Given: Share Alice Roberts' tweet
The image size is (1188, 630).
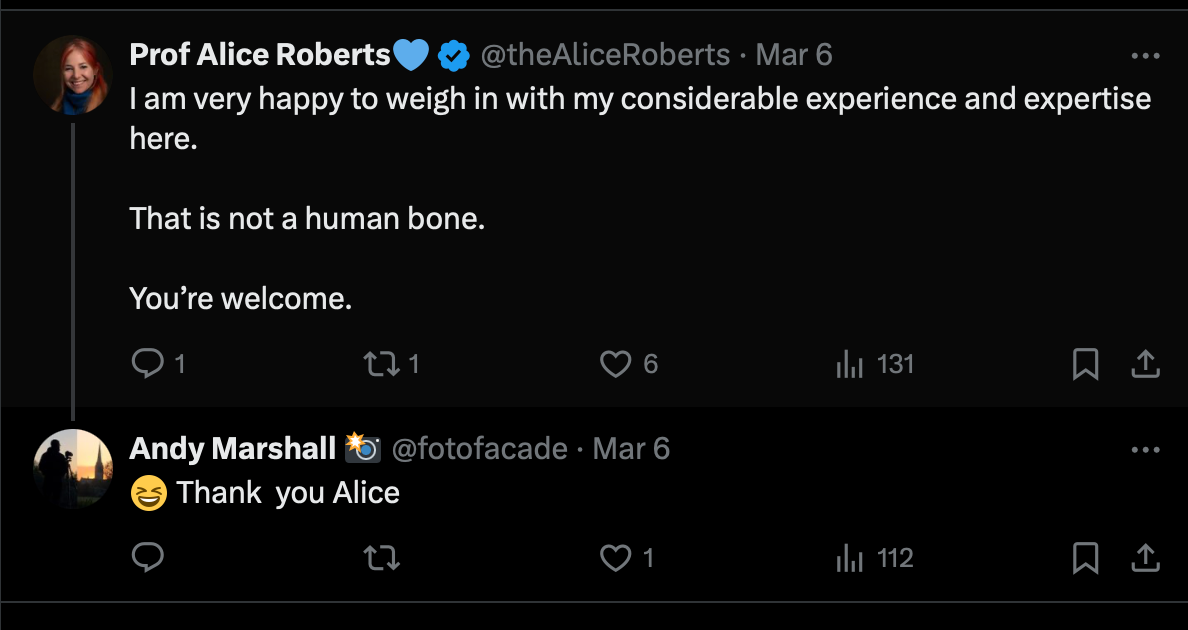Looking at the screenshot, I should click(x=1144, y=365).
